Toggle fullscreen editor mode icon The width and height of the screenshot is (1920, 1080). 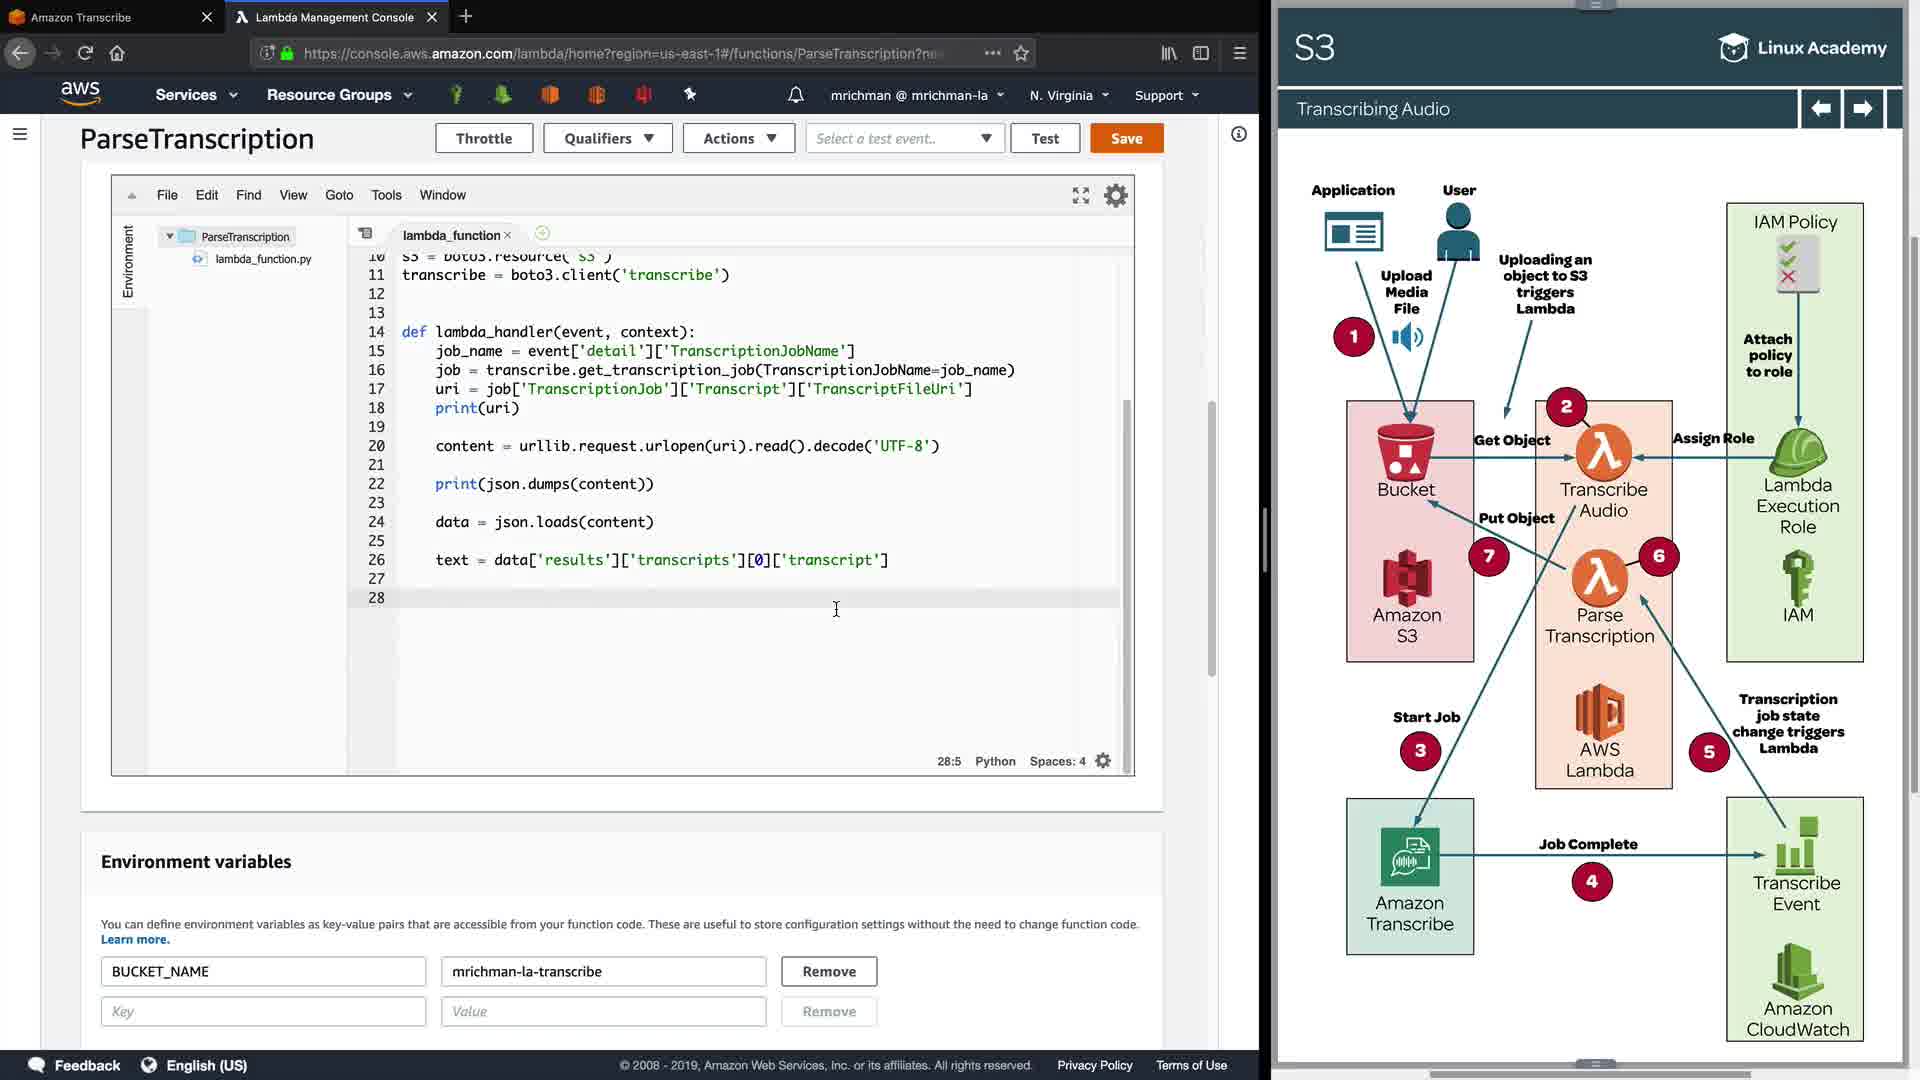click(1080, 196)
